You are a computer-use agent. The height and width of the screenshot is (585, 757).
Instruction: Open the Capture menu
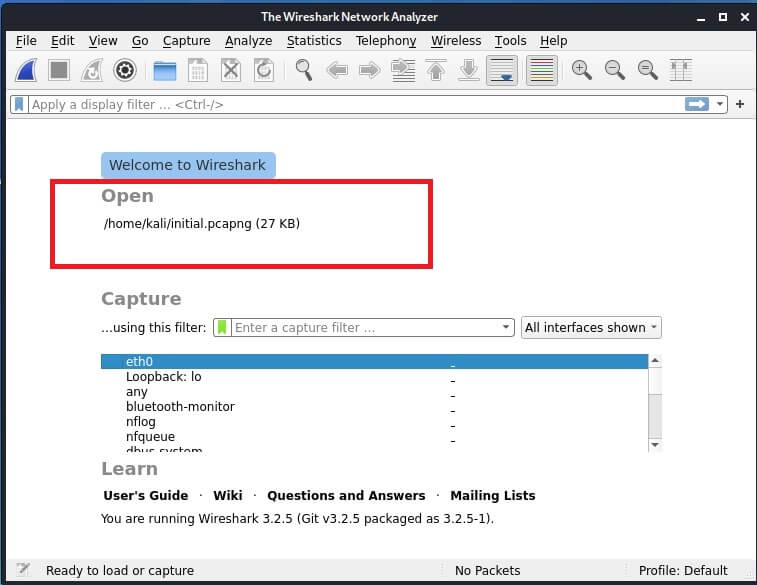(x=186, y=41)
